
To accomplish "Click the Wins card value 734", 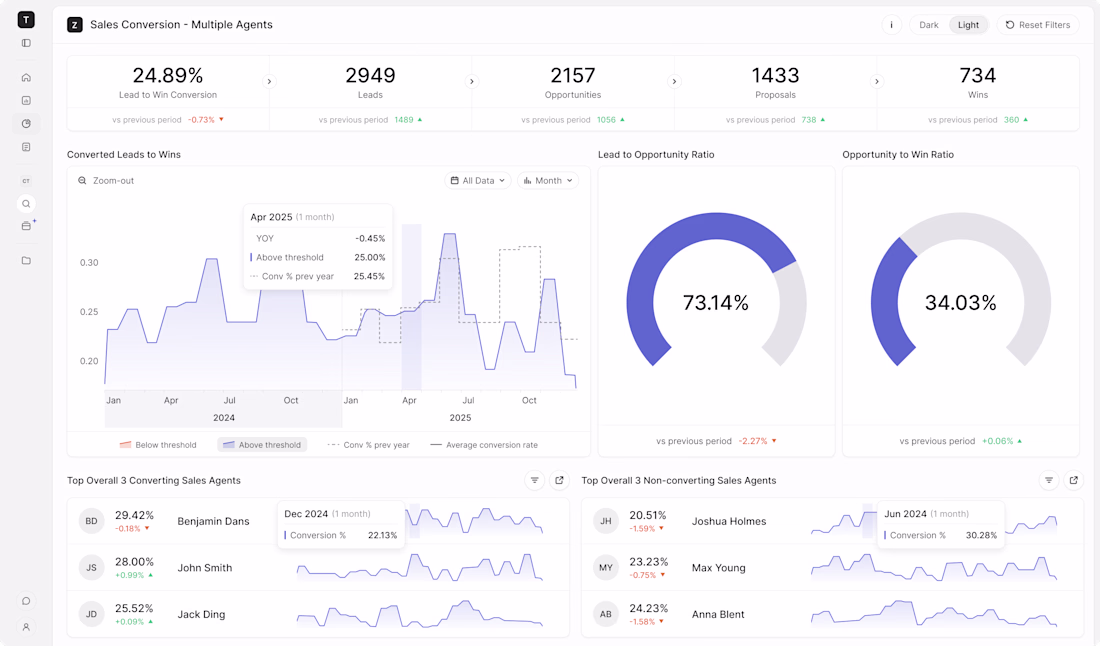I will 978,75.
